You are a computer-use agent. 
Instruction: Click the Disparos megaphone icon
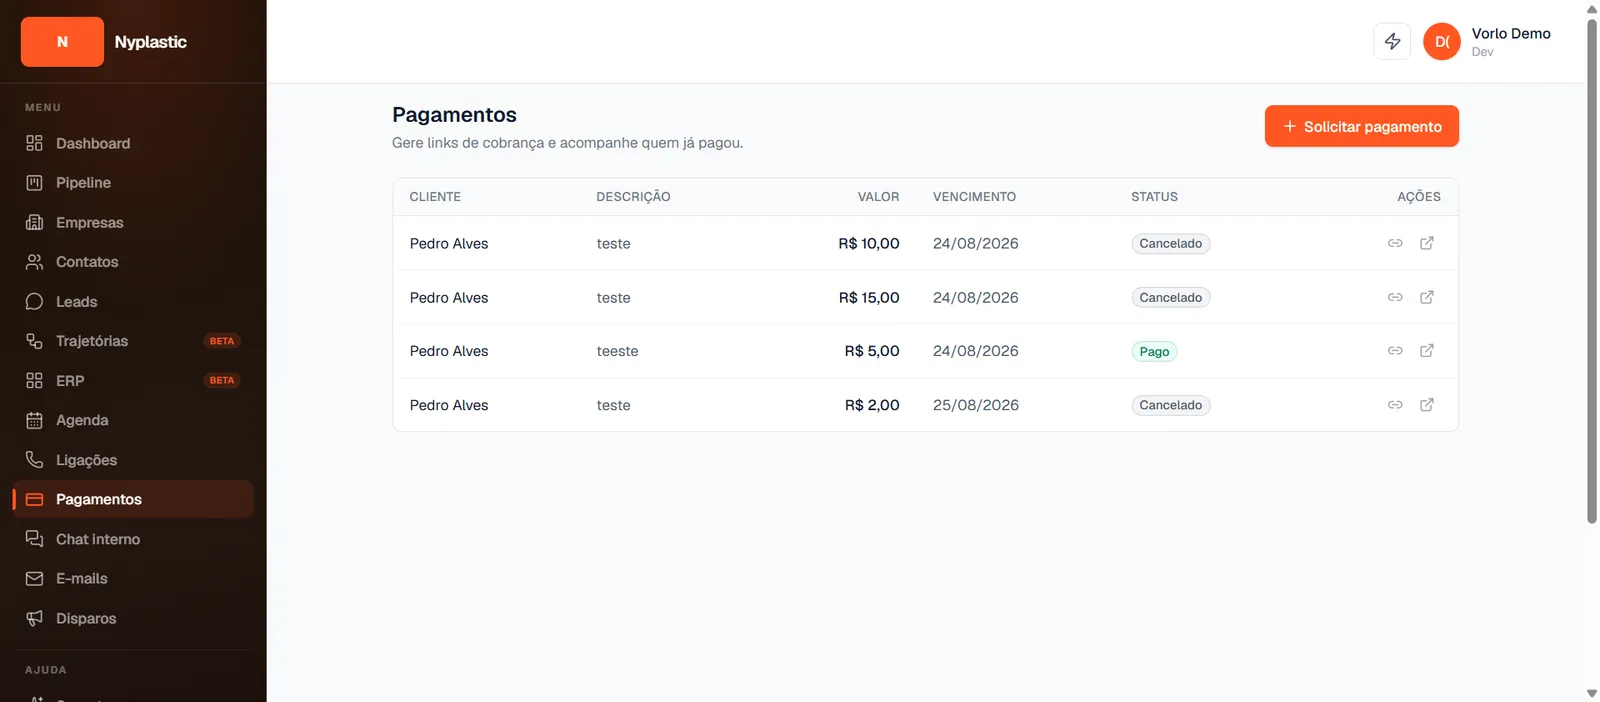click(x=34, y=618)
